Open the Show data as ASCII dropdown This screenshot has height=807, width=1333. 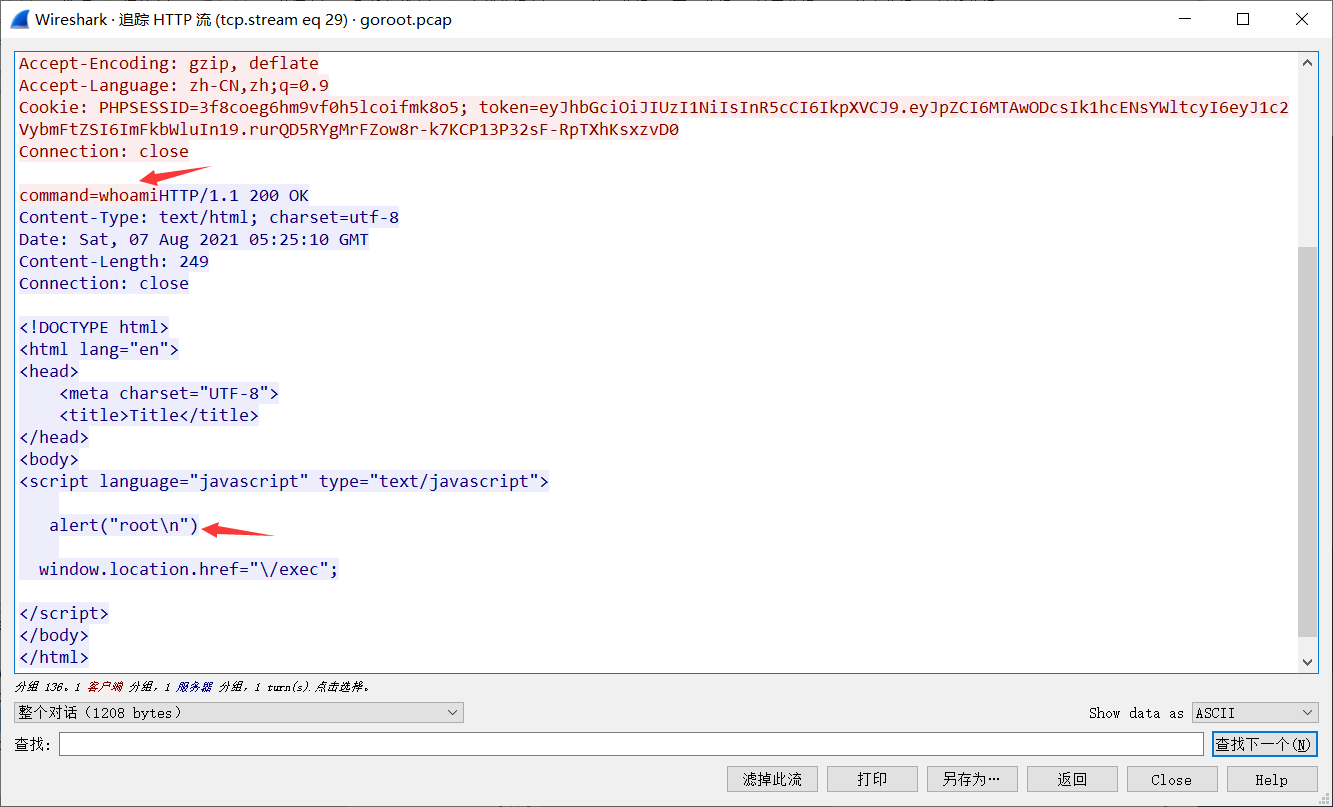pos(1255,713)
